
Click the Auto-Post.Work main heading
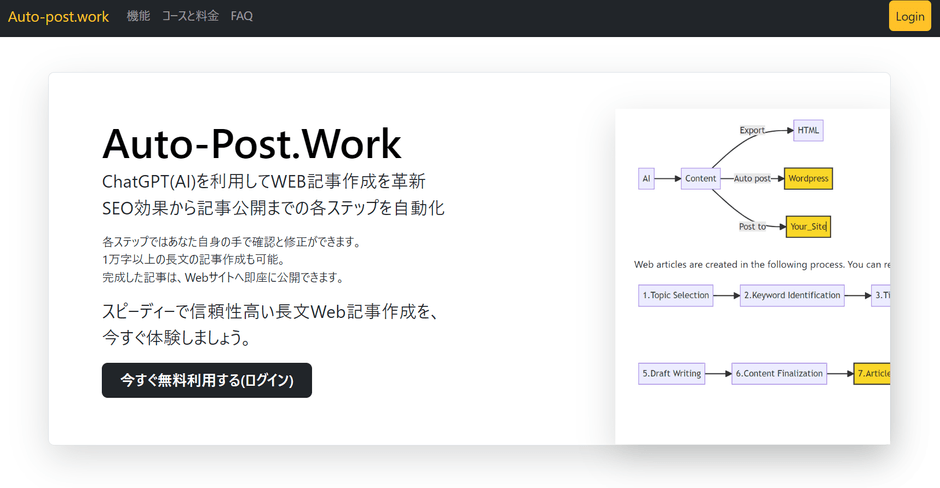click(x=252, y=144)
